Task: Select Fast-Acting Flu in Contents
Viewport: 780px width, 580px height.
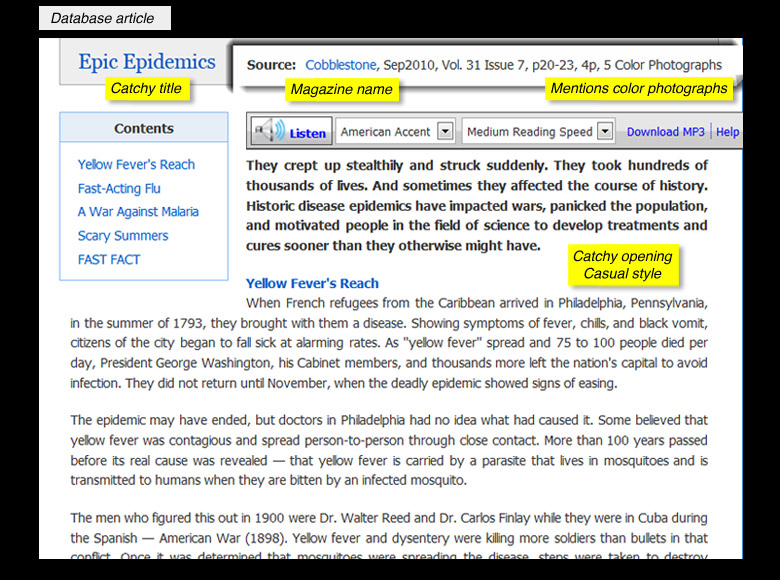Action: tap(119, 188)
